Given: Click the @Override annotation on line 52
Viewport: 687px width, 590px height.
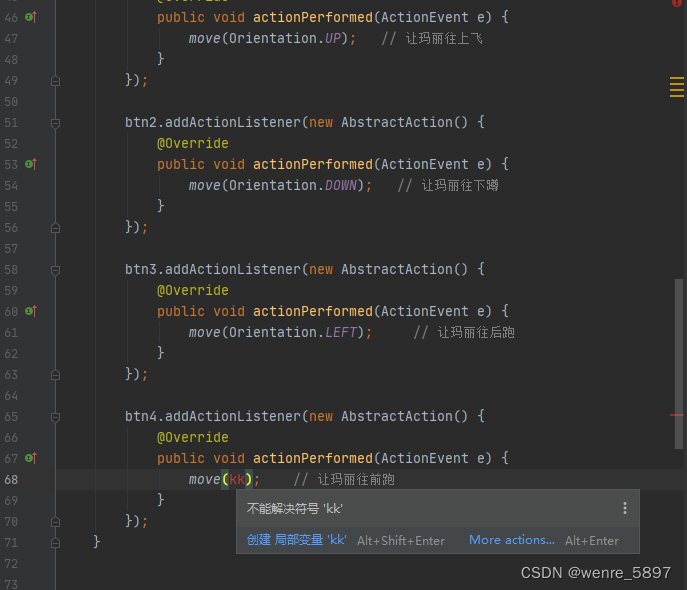Looking at the screenshot, I should (193, 143).
